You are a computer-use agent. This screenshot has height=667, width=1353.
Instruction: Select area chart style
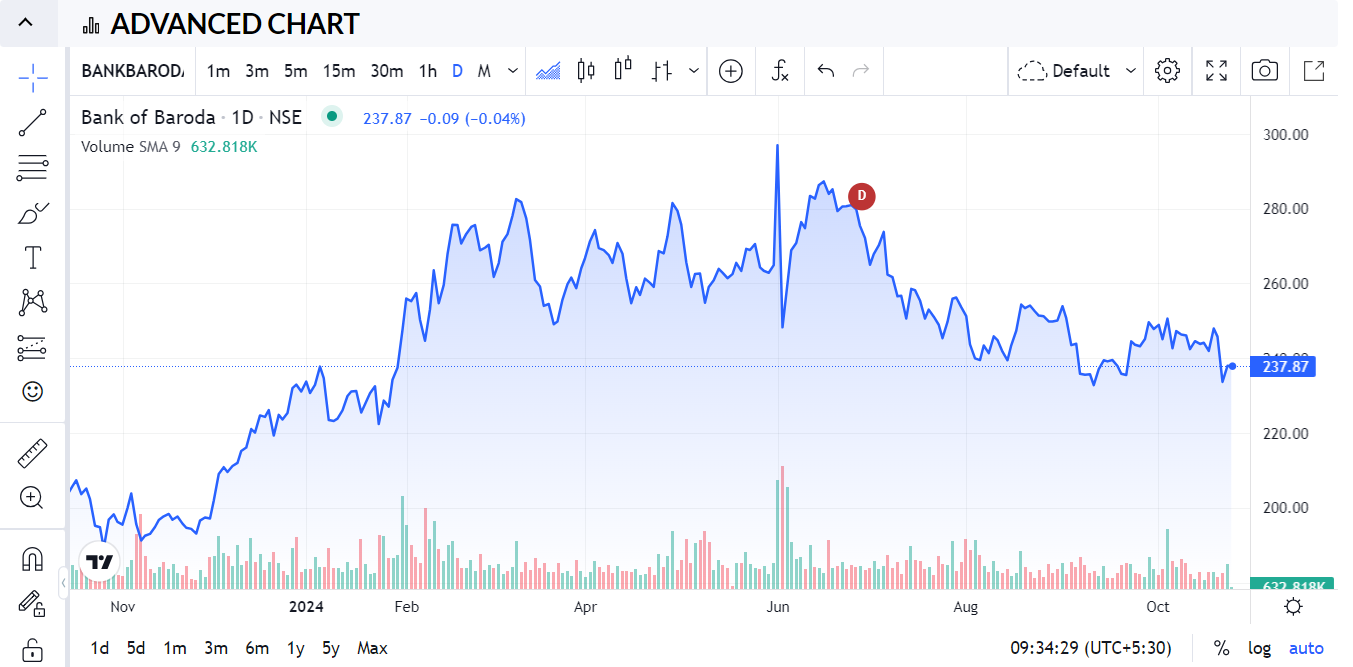[x=548, y=71]
